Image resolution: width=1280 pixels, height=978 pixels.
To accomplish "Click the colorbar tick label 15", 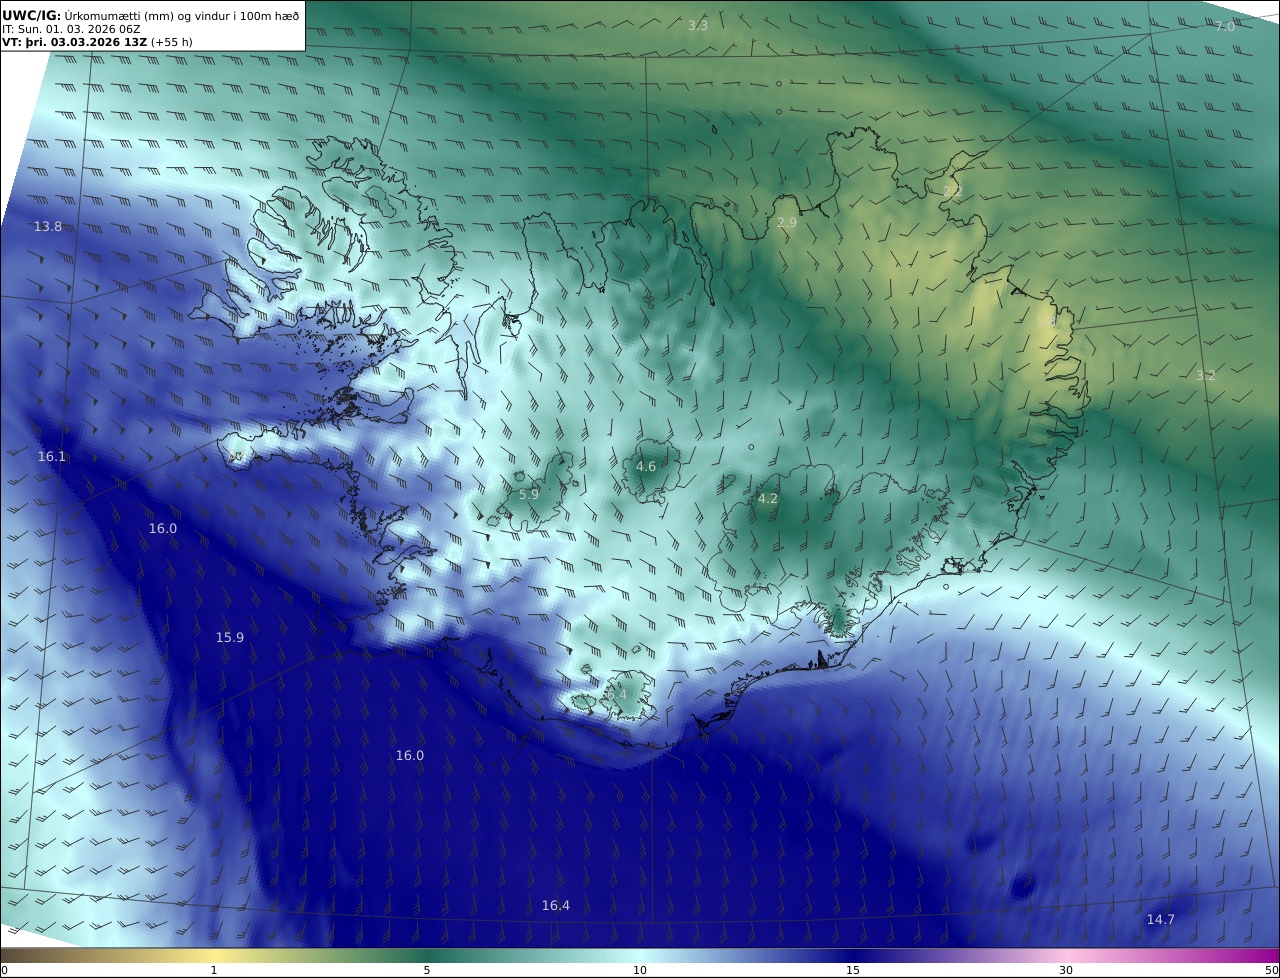I will [853, 970].
